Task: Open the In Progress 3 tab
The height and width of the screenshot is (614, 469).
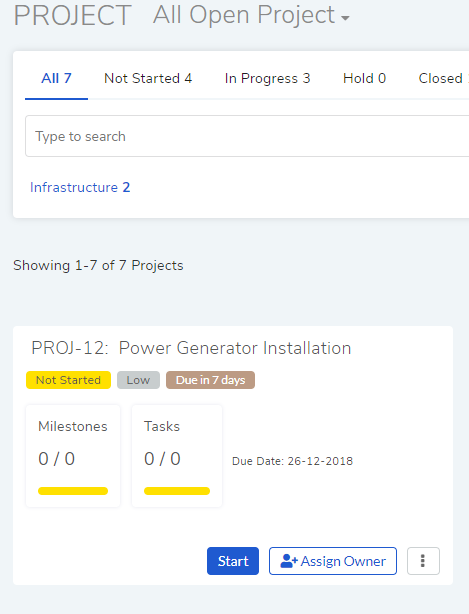Action: [x=267, y=78]
